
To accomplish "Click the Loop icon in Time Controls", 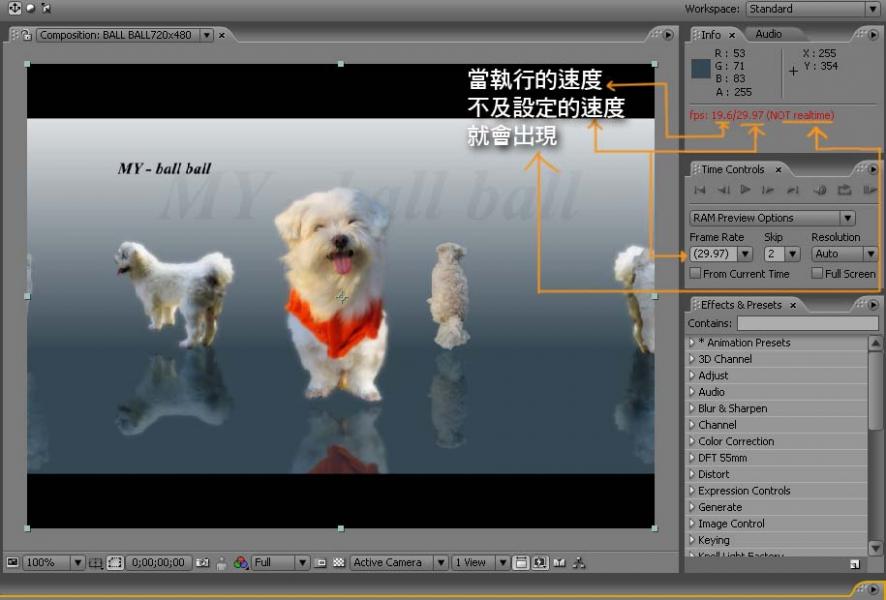I will 843,190.
